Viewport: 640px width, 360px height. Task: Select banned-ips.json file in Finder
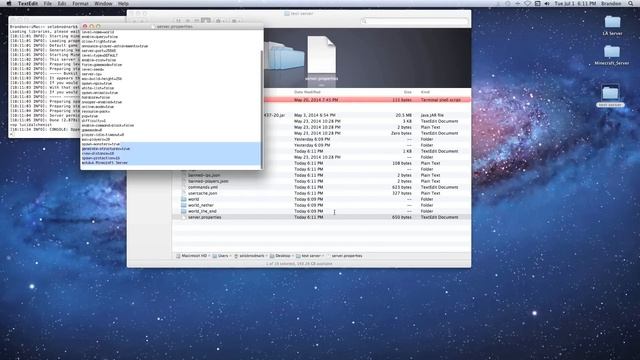tap(204, 175)
